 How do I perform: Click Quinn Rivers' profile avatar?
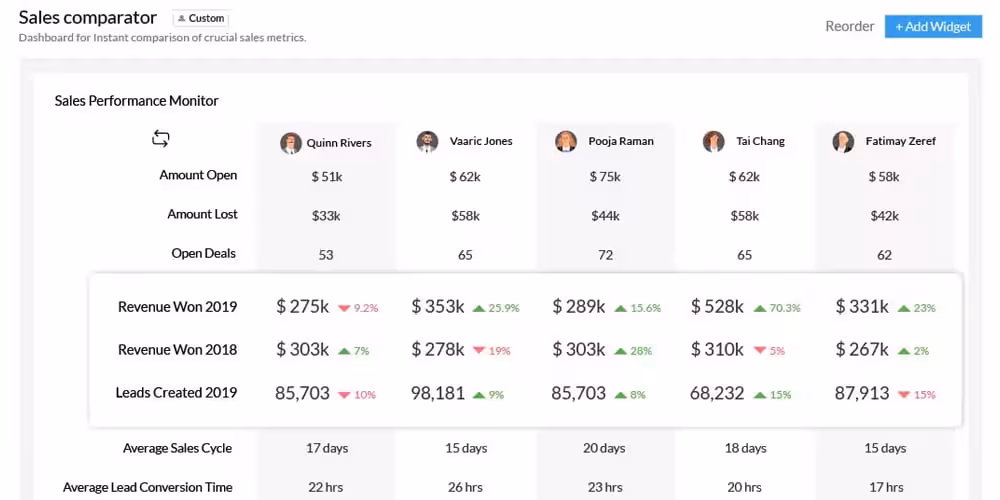point(291,142)
